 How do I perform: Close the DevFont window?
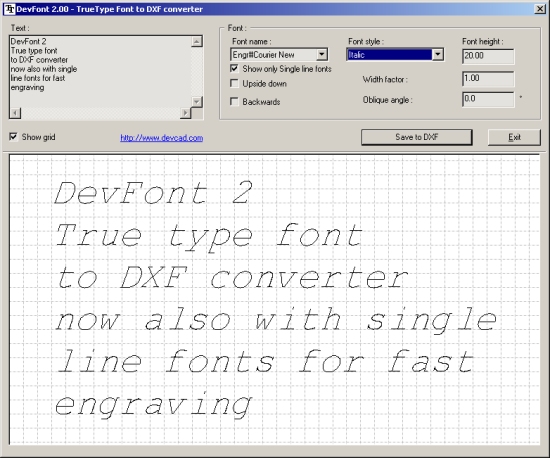tap(540, 9)
